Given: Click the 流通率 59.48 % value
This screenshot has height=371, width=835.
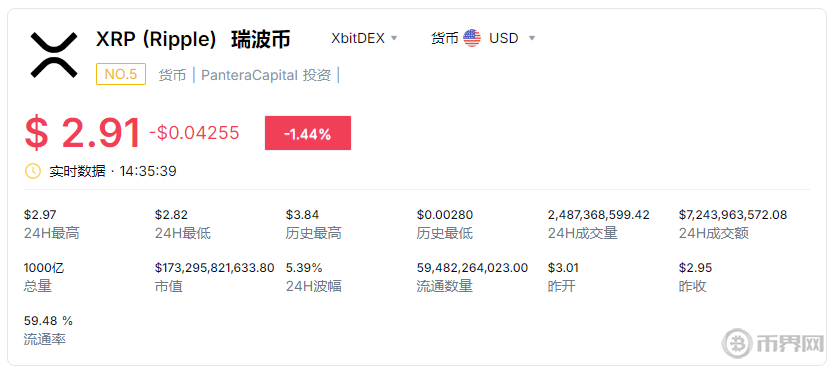Looking at the screenshot, I should tap(48, 320).
